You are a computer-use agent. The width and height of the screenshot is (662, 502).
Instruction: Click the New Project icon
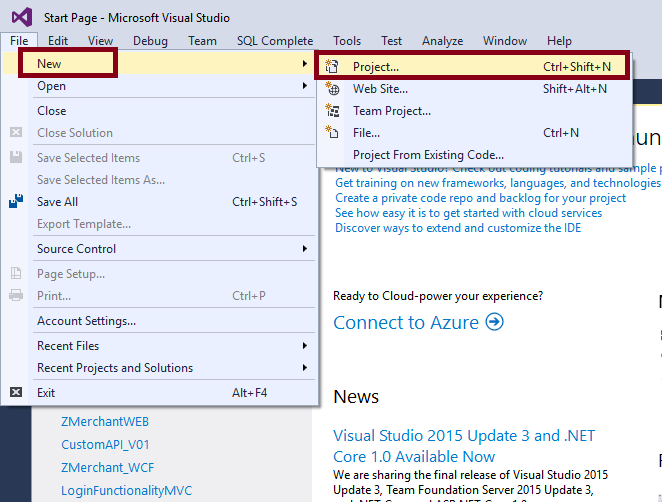333,67
